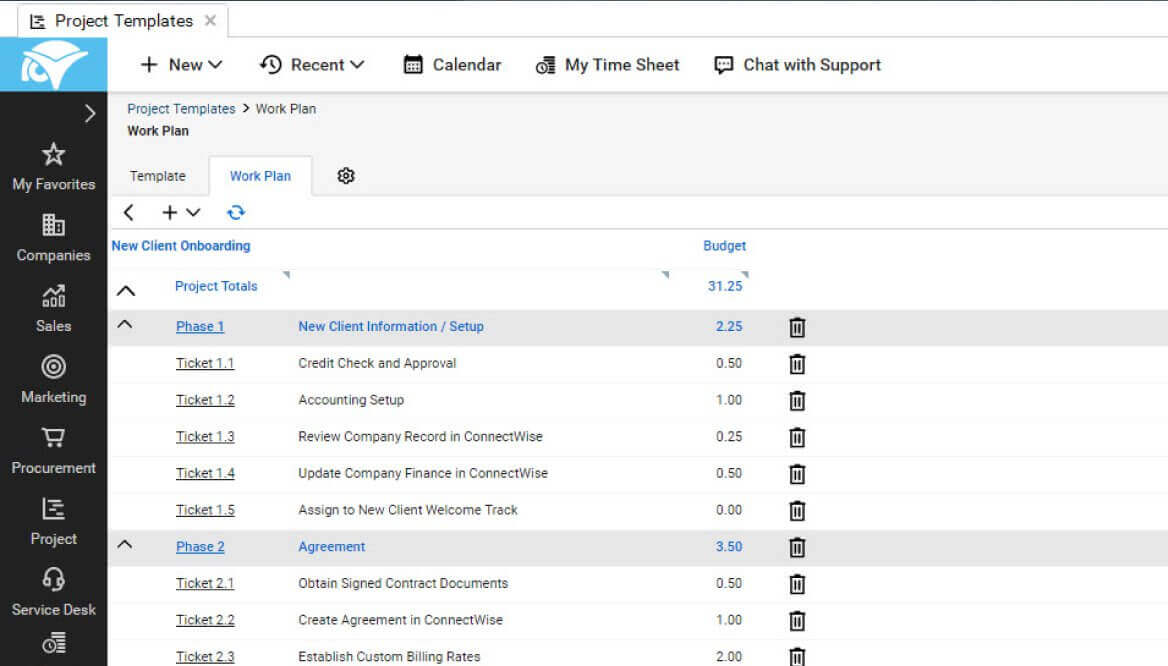Open Calendar from top toolbar

click(452, 65)
